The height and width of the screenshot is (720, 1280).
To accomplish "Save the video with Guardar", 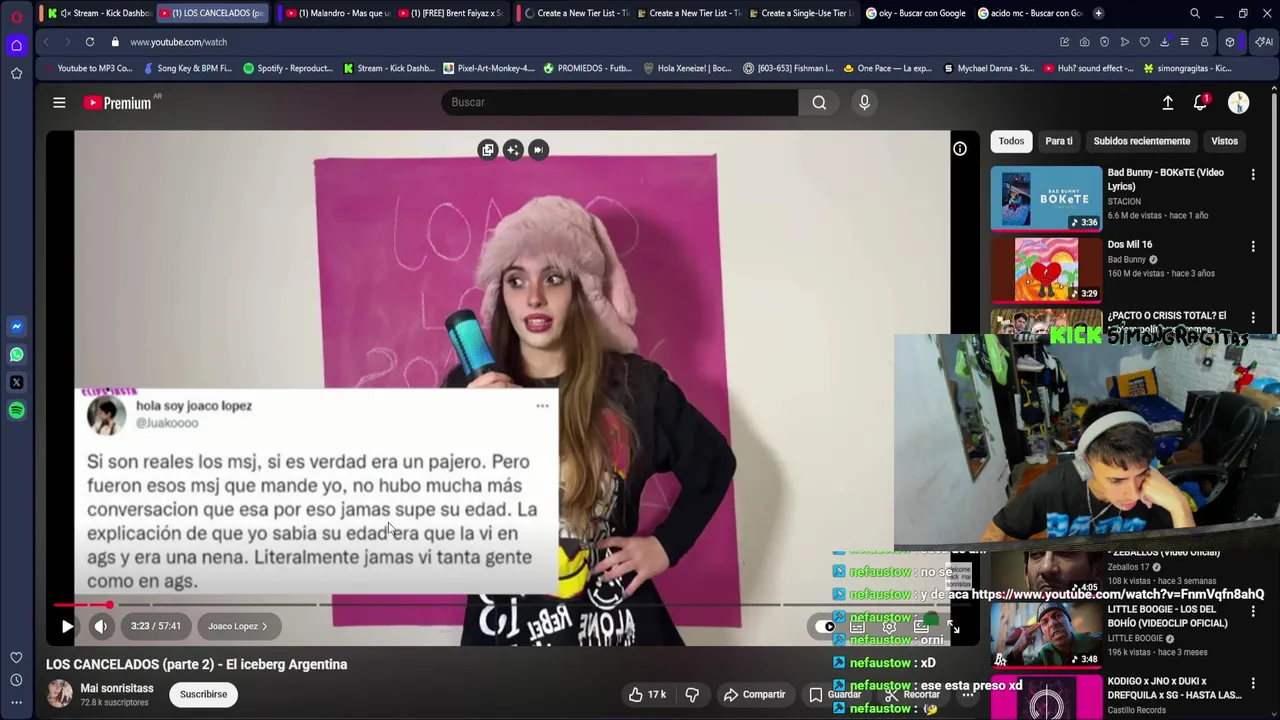I will pos(836,694).
